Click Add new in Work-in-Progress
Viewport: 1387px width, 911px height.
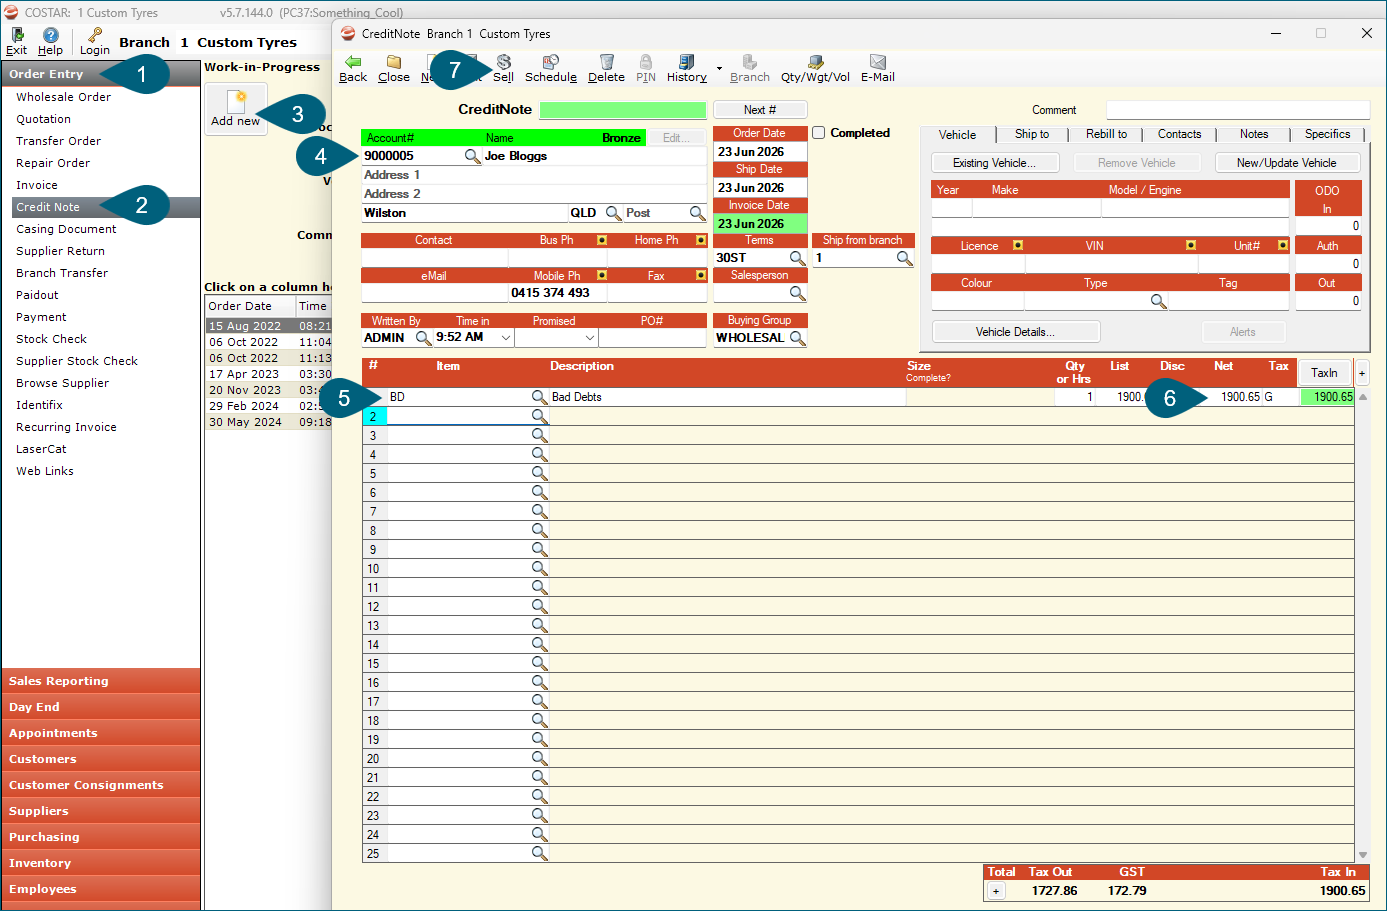[x=236, y=108]
